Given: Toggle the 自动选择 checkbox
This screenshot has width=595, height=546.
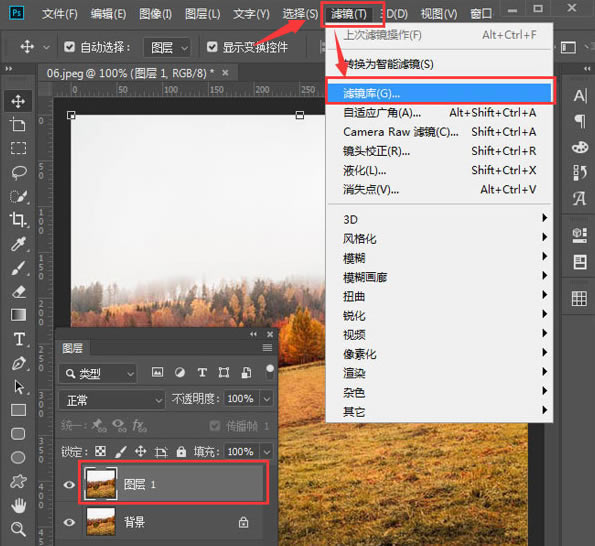Looking at the screenshot, I should 69,47.
